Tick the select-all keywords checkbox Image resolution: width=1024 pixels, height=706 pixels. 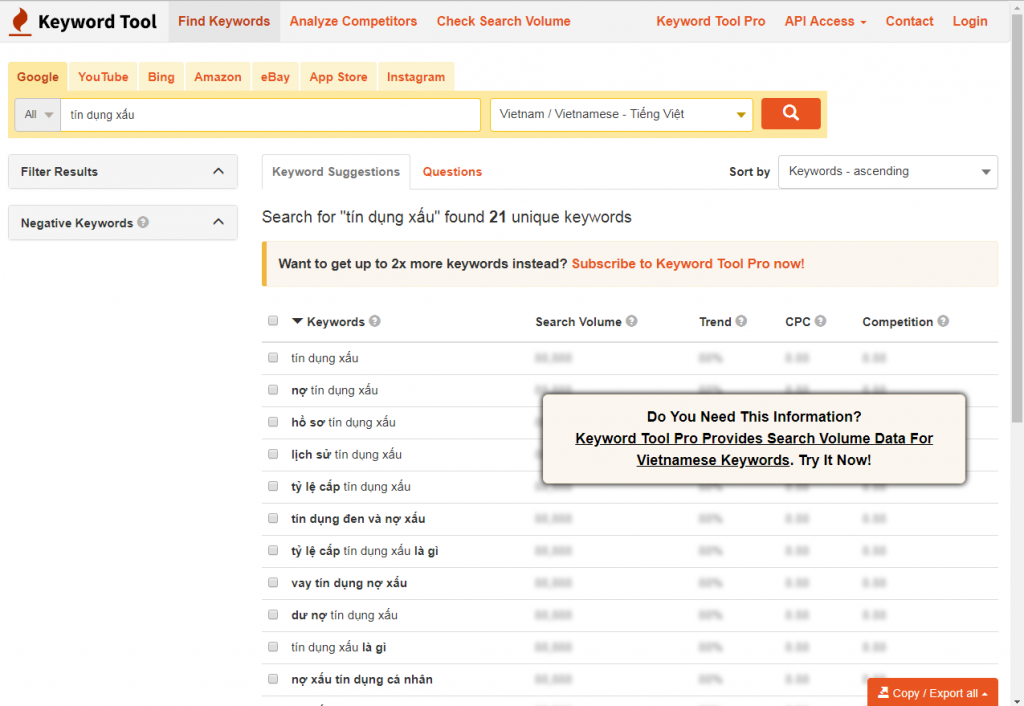pyautogui.click(x=273, y=320)
